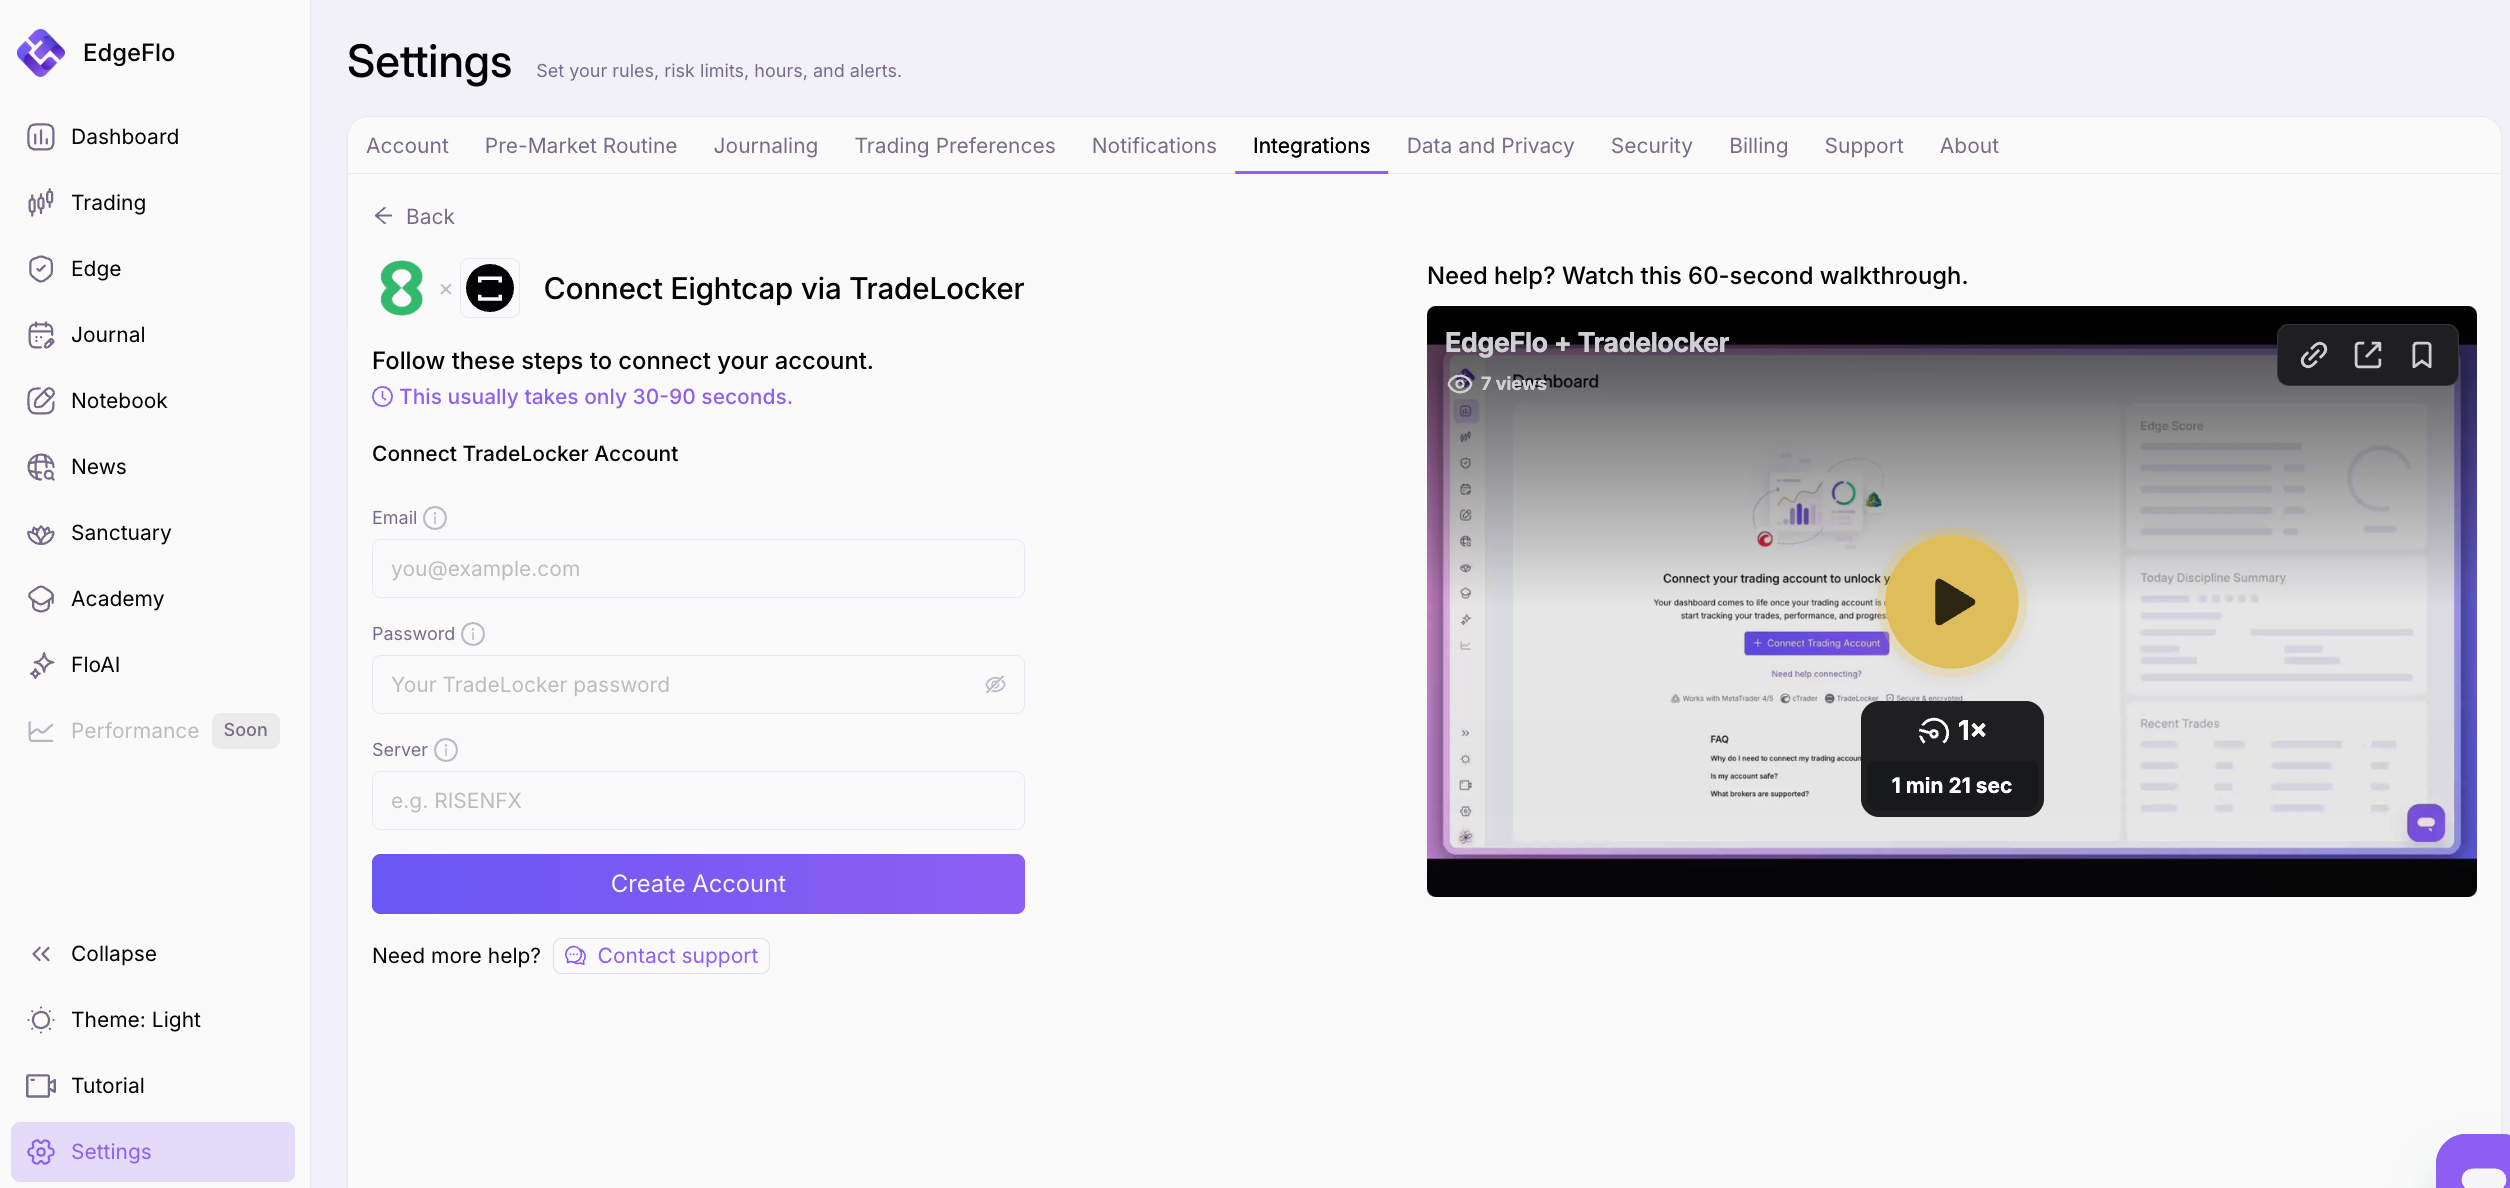The image size is (2510, 1188).
Task: Go to the Edge shield icon
Action: pos(41,269)
